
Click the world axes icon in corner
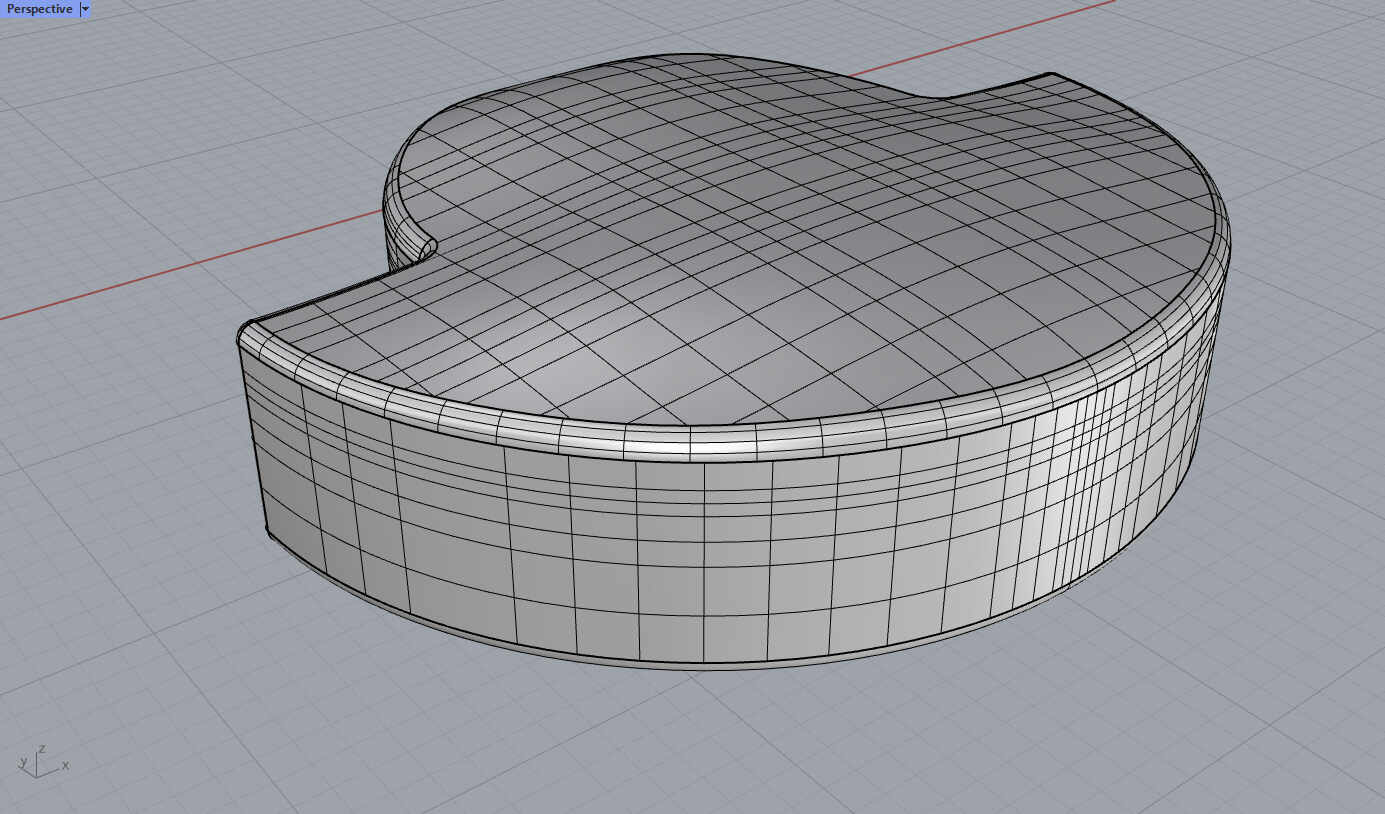pos(43,761)
